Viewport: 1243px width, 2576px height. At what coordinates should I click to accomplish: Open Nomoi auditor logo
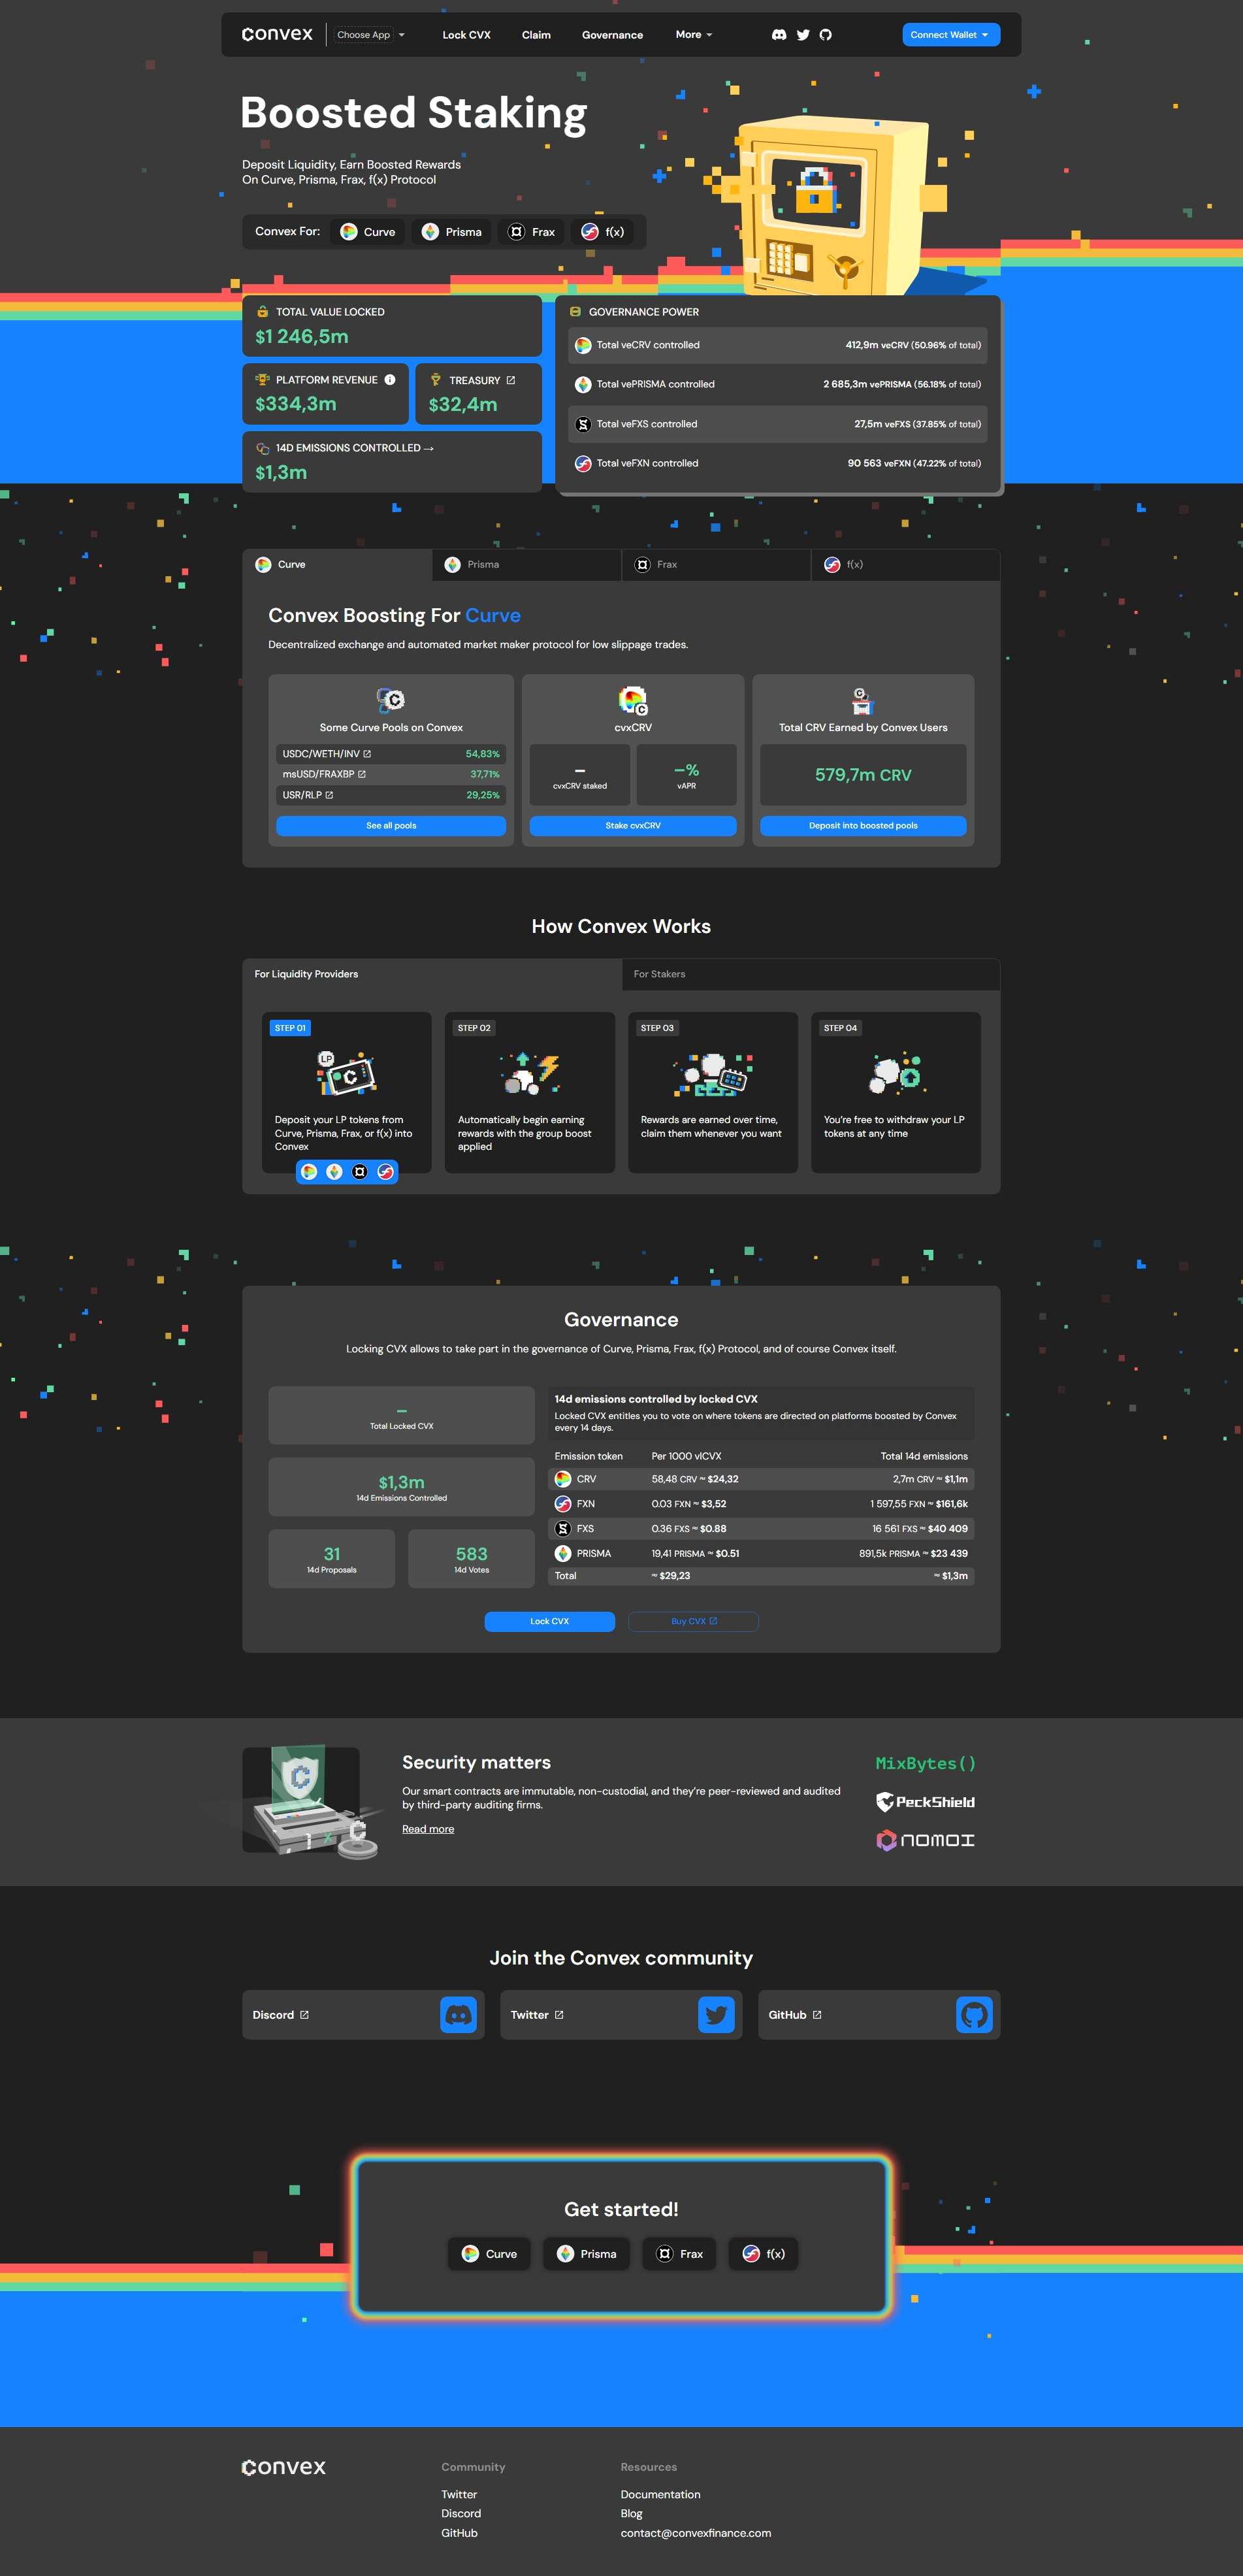pyautogui.click(x=925, y=1840)
